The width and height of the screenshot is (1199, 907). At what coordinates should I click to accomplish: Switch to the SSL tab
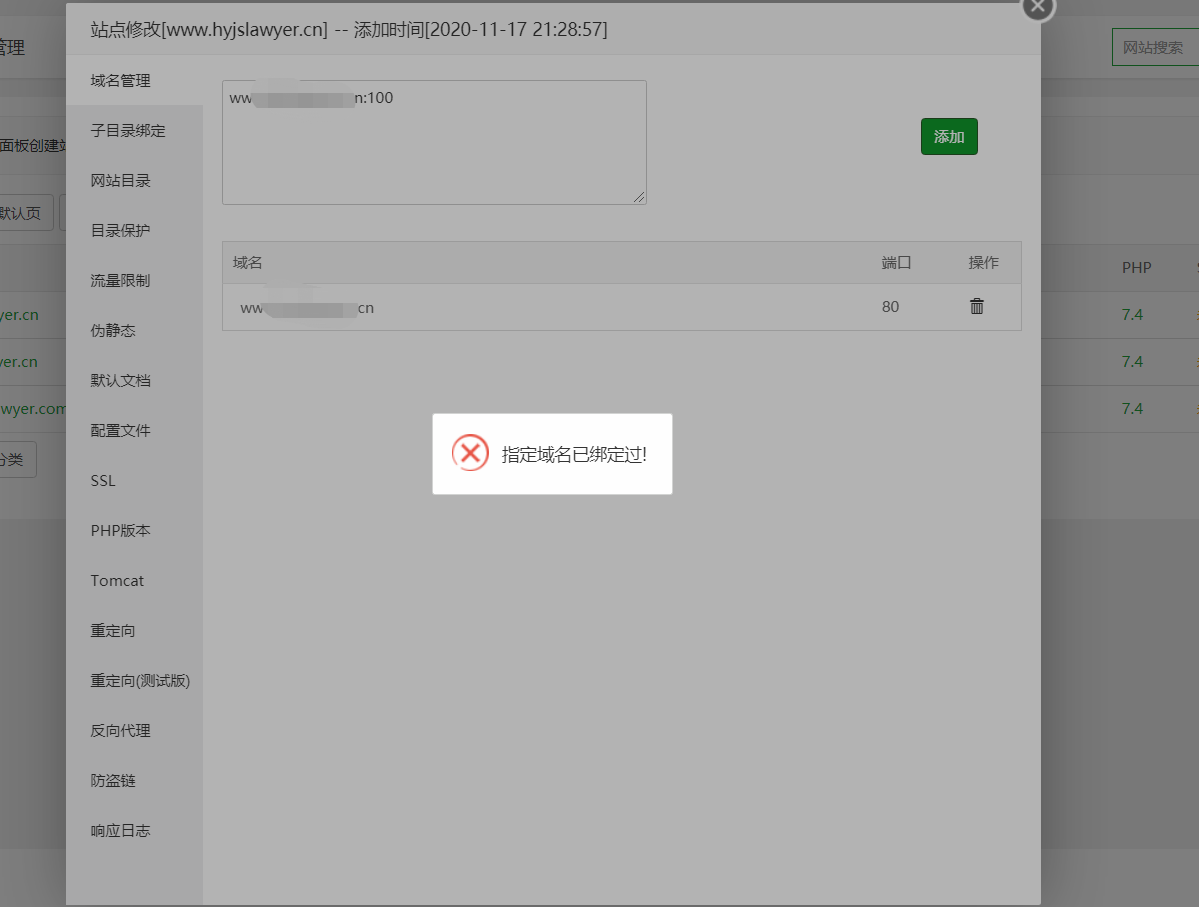(x=134, y=481)
